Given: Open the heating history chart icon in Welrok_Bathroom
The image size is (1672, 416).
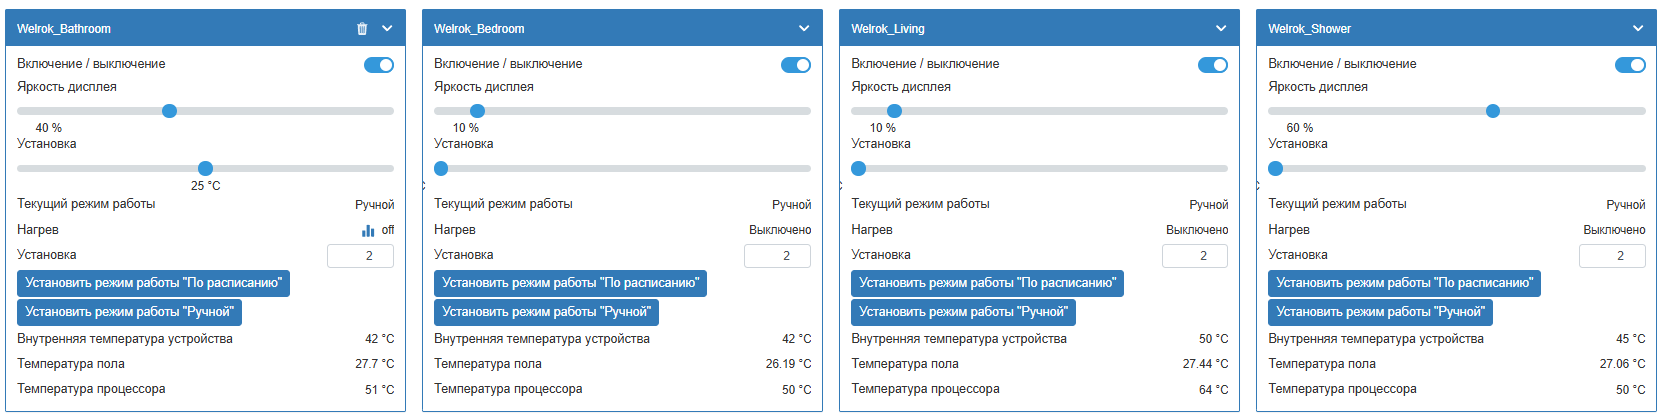Looking at the screenshot, I should (x=368, y=230).
